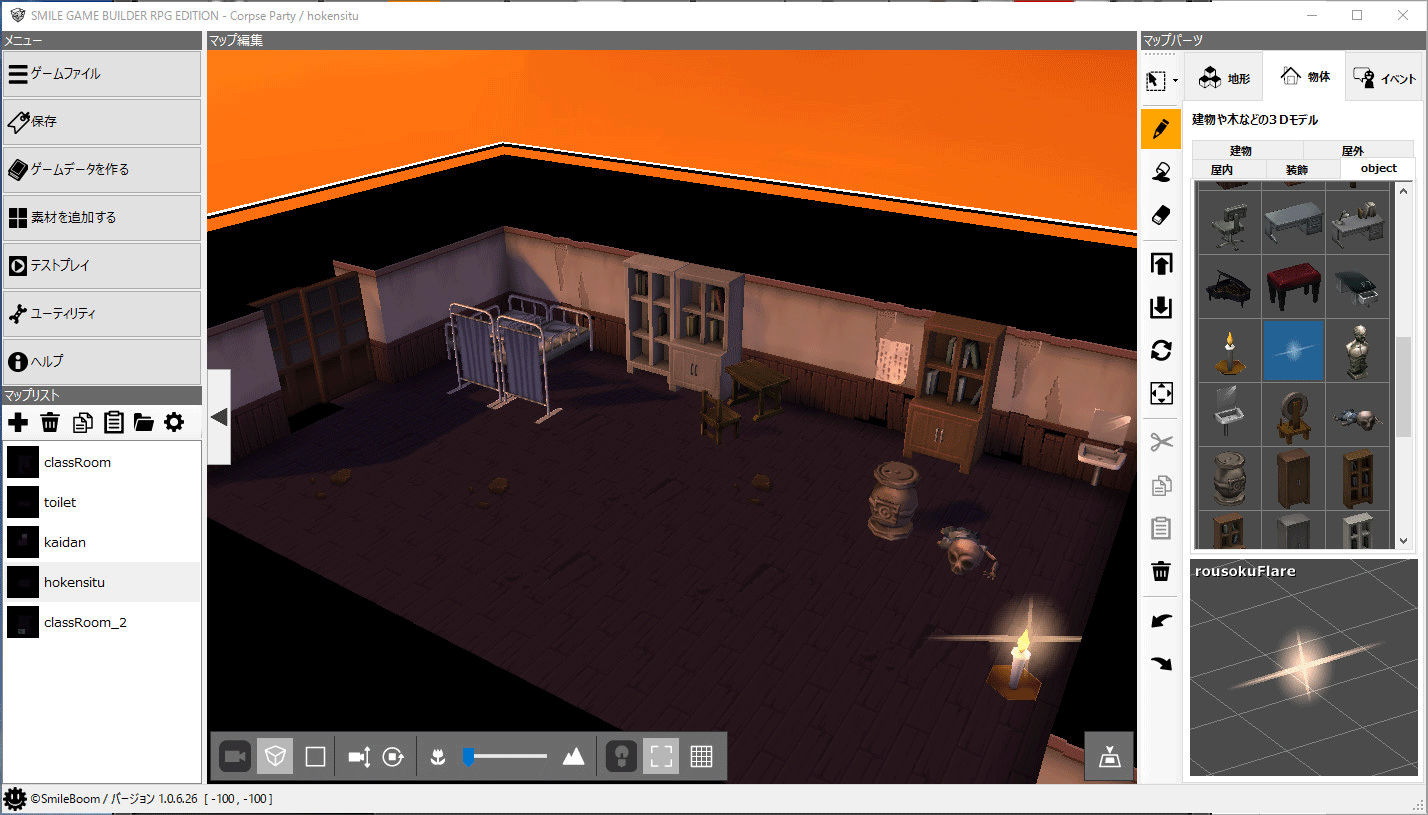The height and width of the screenshot is (815, 1428).
Task: Click the camera height adjust icon
Action: pos(359,757)
